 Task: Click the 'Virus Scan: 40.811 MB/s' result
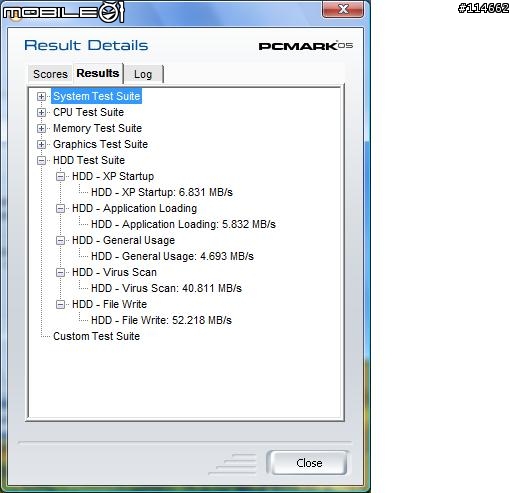(x=166, y=288)
